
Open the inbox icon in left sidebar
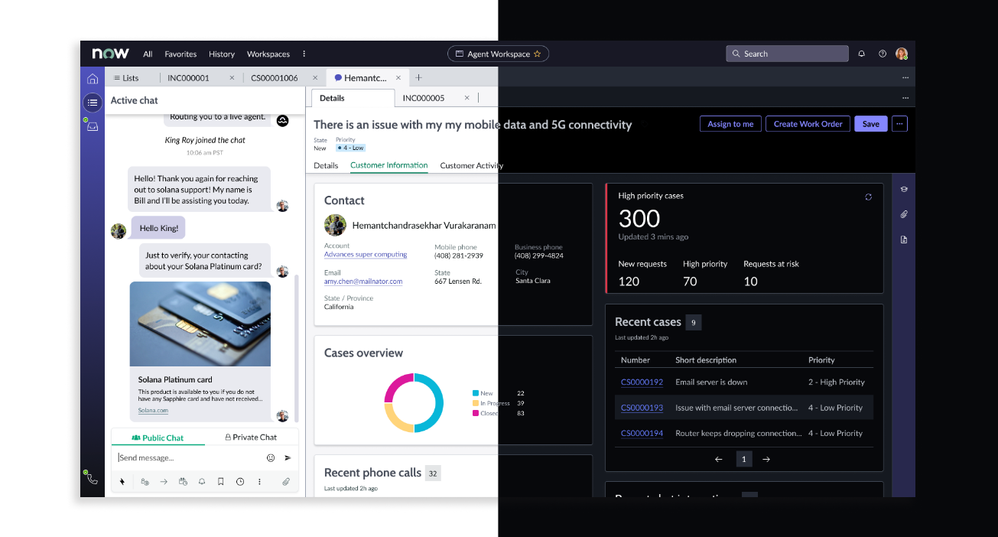[92, 126]
